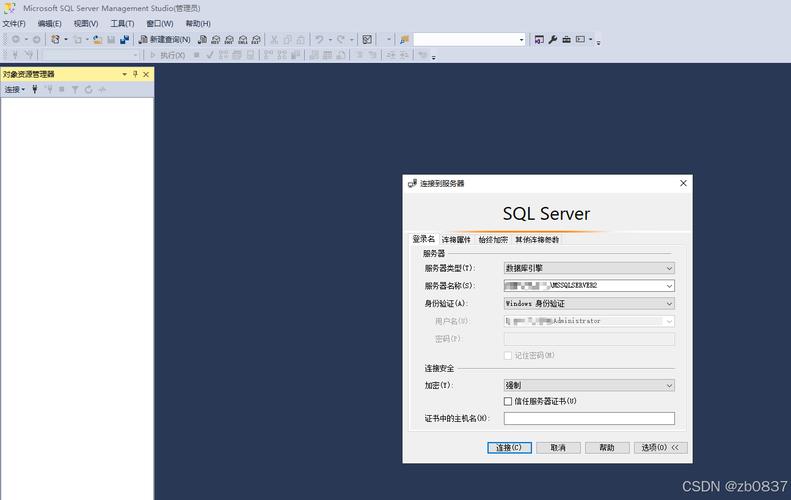Click the MDX query icon in the toolbar
791x500 pixels.
pyautogui.click(x=216, y=39)
